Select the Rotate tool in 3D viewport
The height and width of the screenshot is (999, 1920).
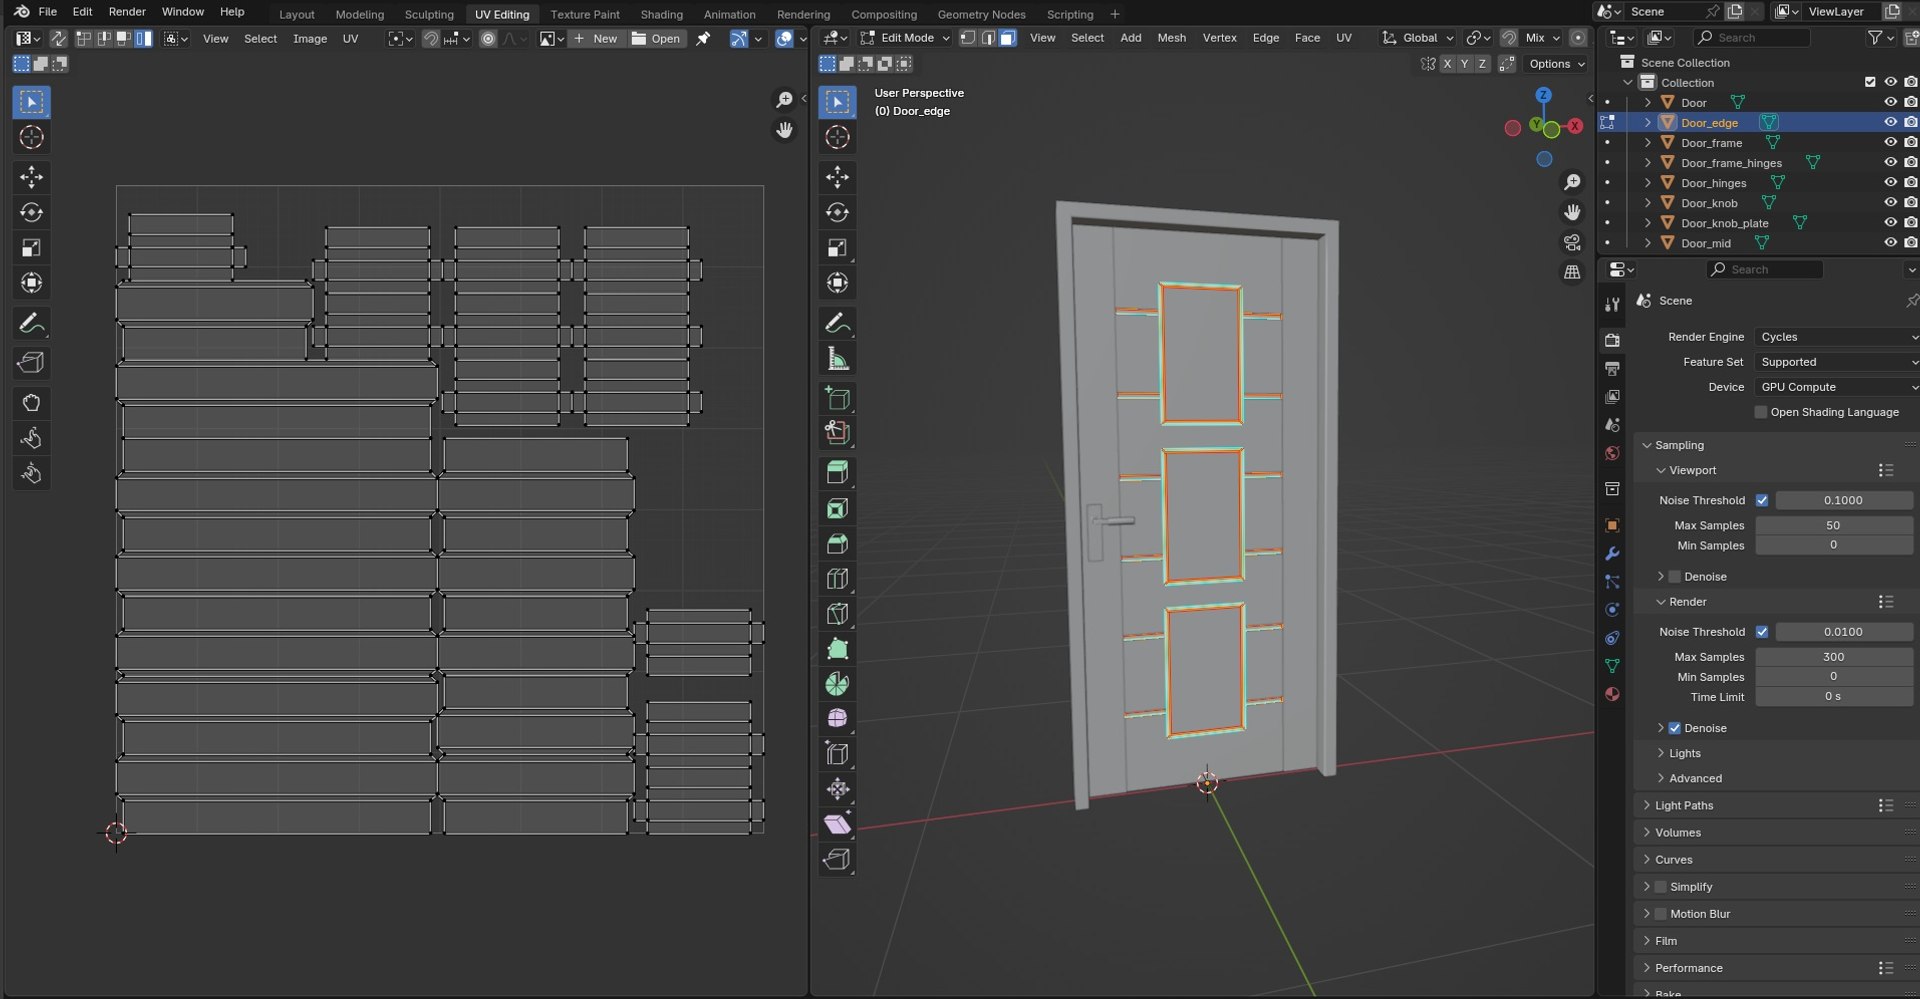coord(837,212)
